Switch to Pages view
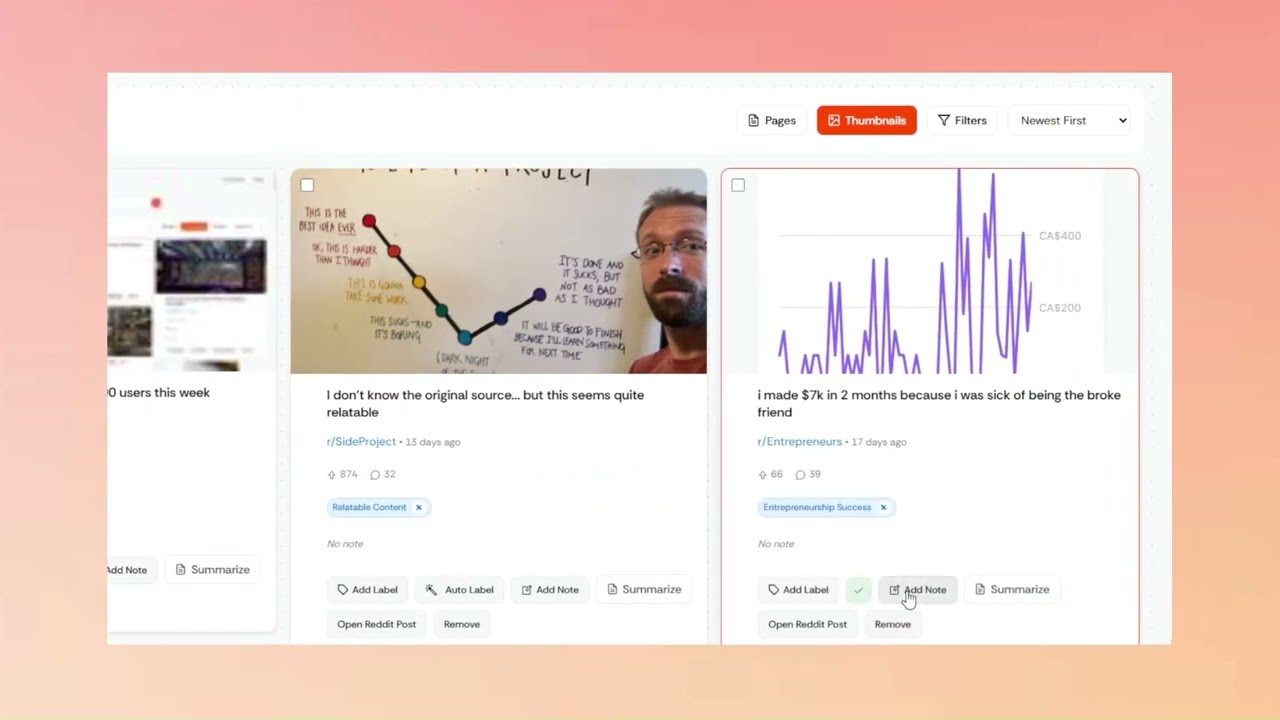 [772, 120]
